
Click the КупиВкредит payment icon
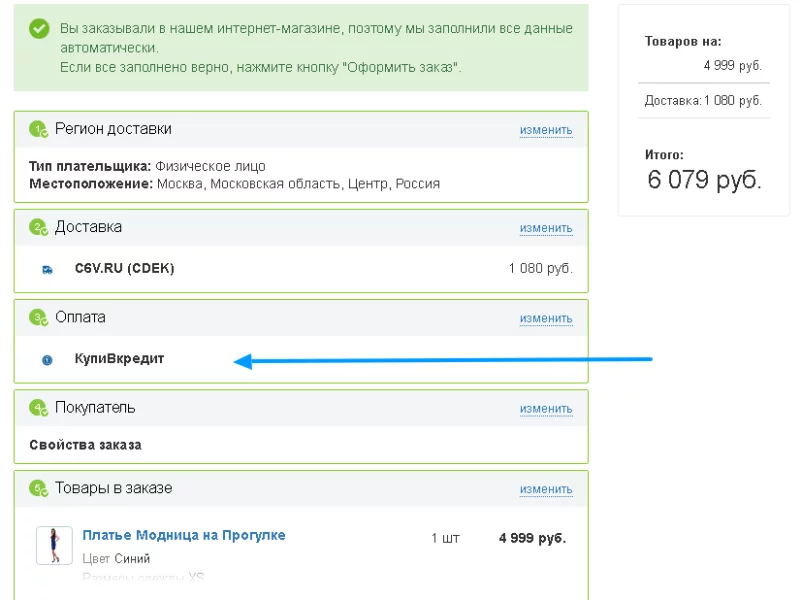click(47, 360)
